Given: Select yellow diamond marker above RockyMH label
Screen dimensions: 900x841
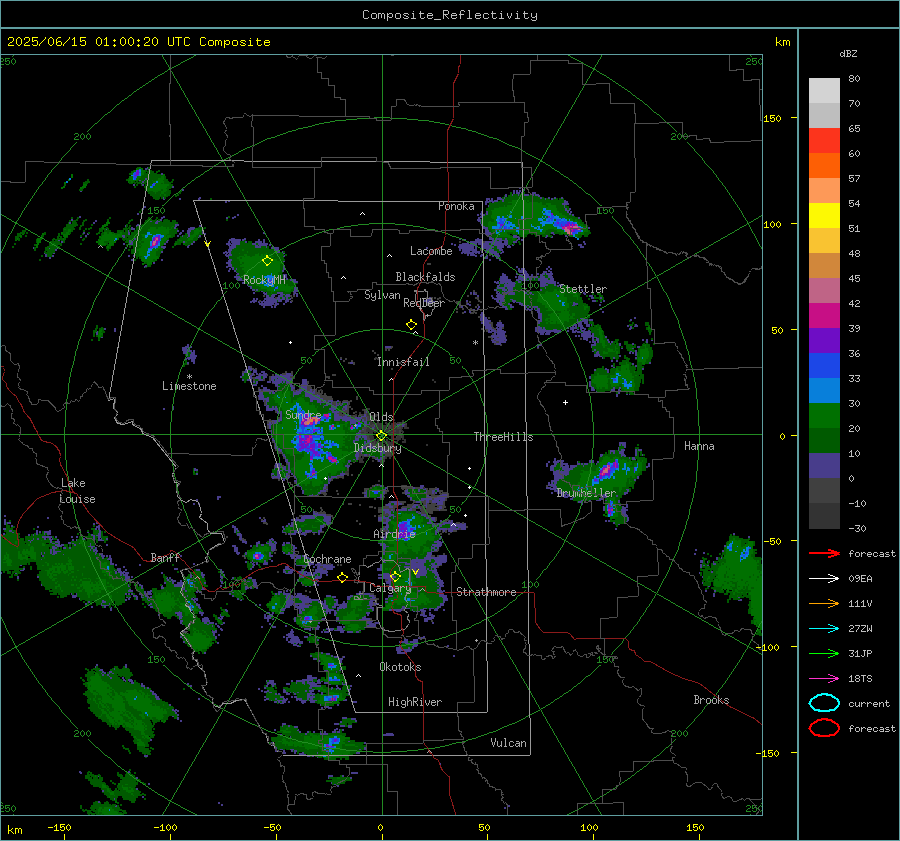Looking at the screenshot, I should coord(267,261).
